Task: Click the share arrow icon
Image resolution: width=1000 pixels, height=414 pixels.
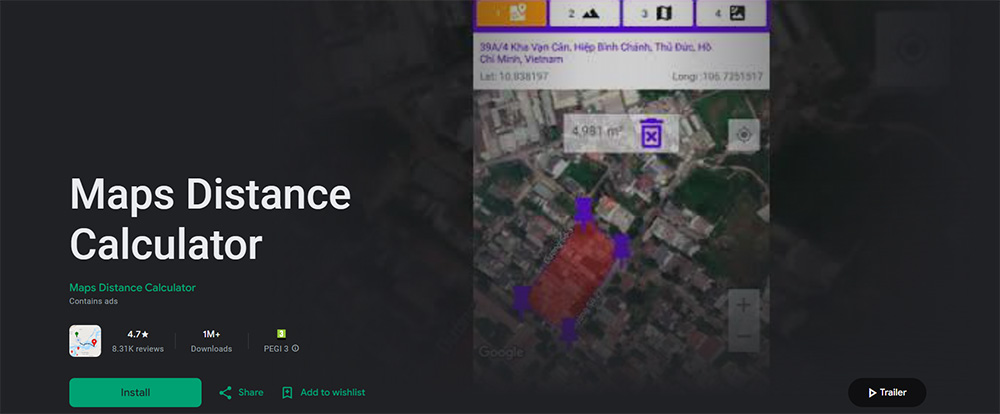Action: (x=225, y=392)
